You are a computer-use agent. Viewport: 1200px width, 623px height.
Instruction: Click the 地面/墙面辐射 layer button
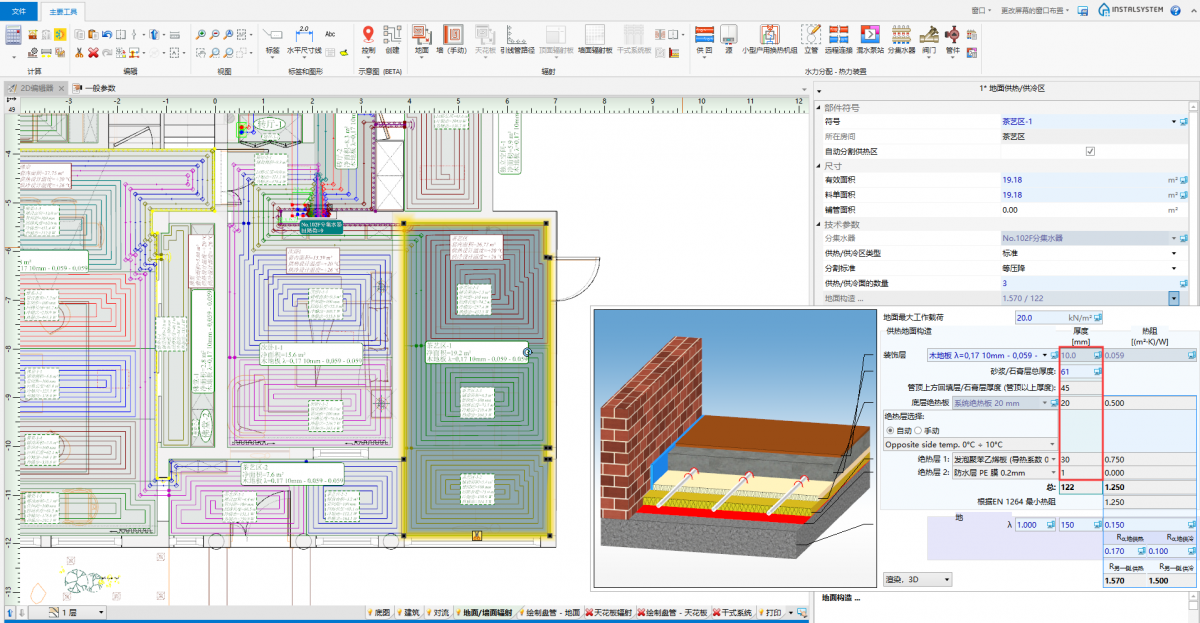486,612
